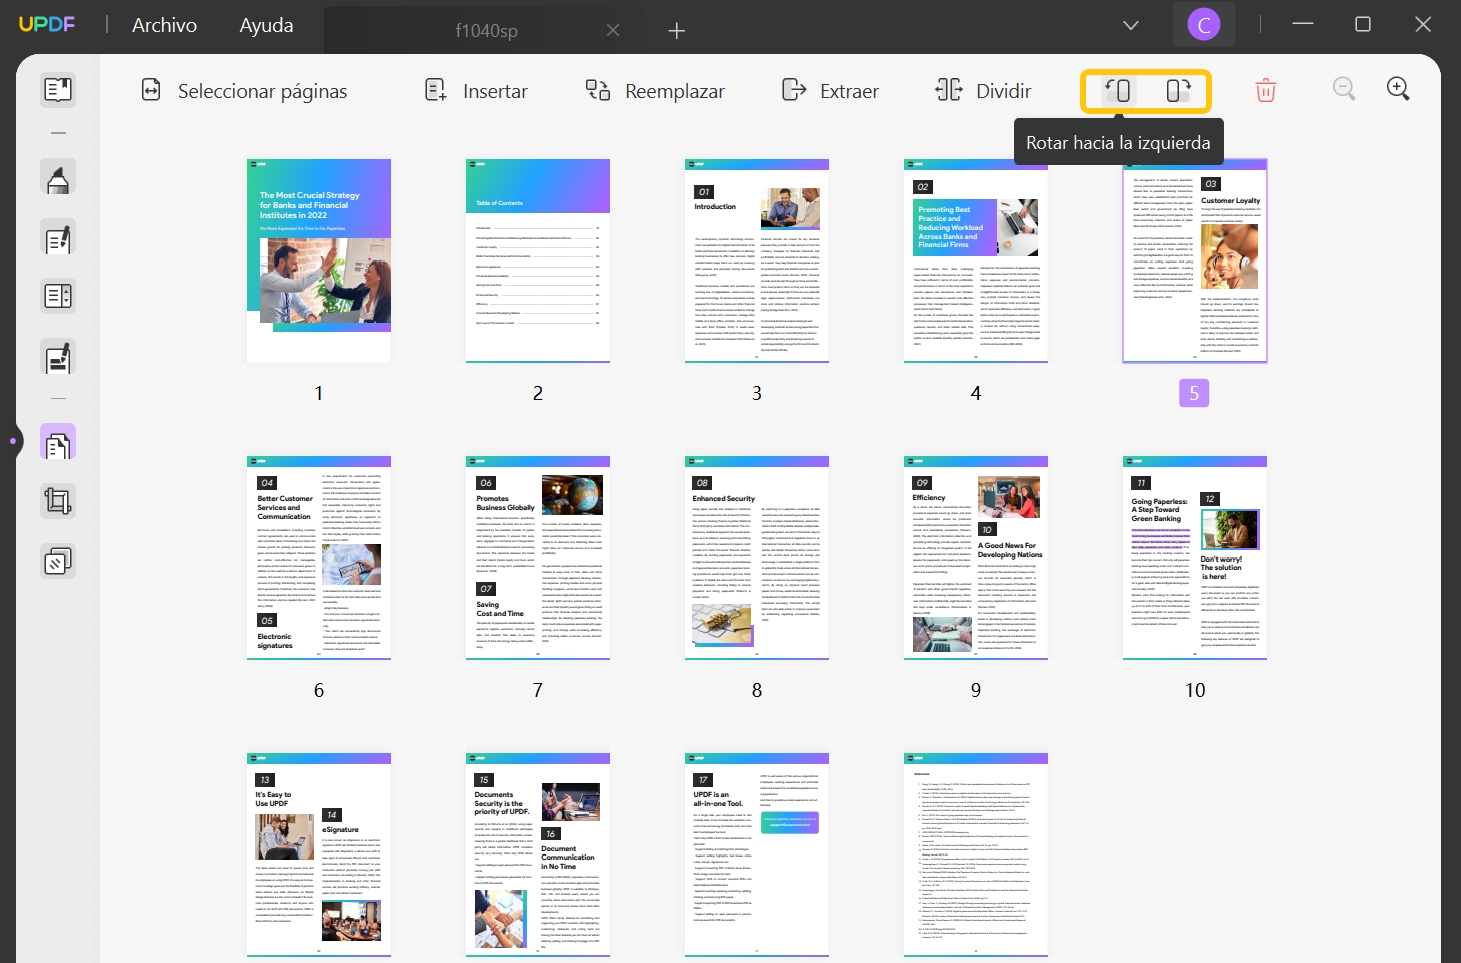Click the UPDF logo
Viewport: 1461px width, 963px height.
[x=47, y=24]
